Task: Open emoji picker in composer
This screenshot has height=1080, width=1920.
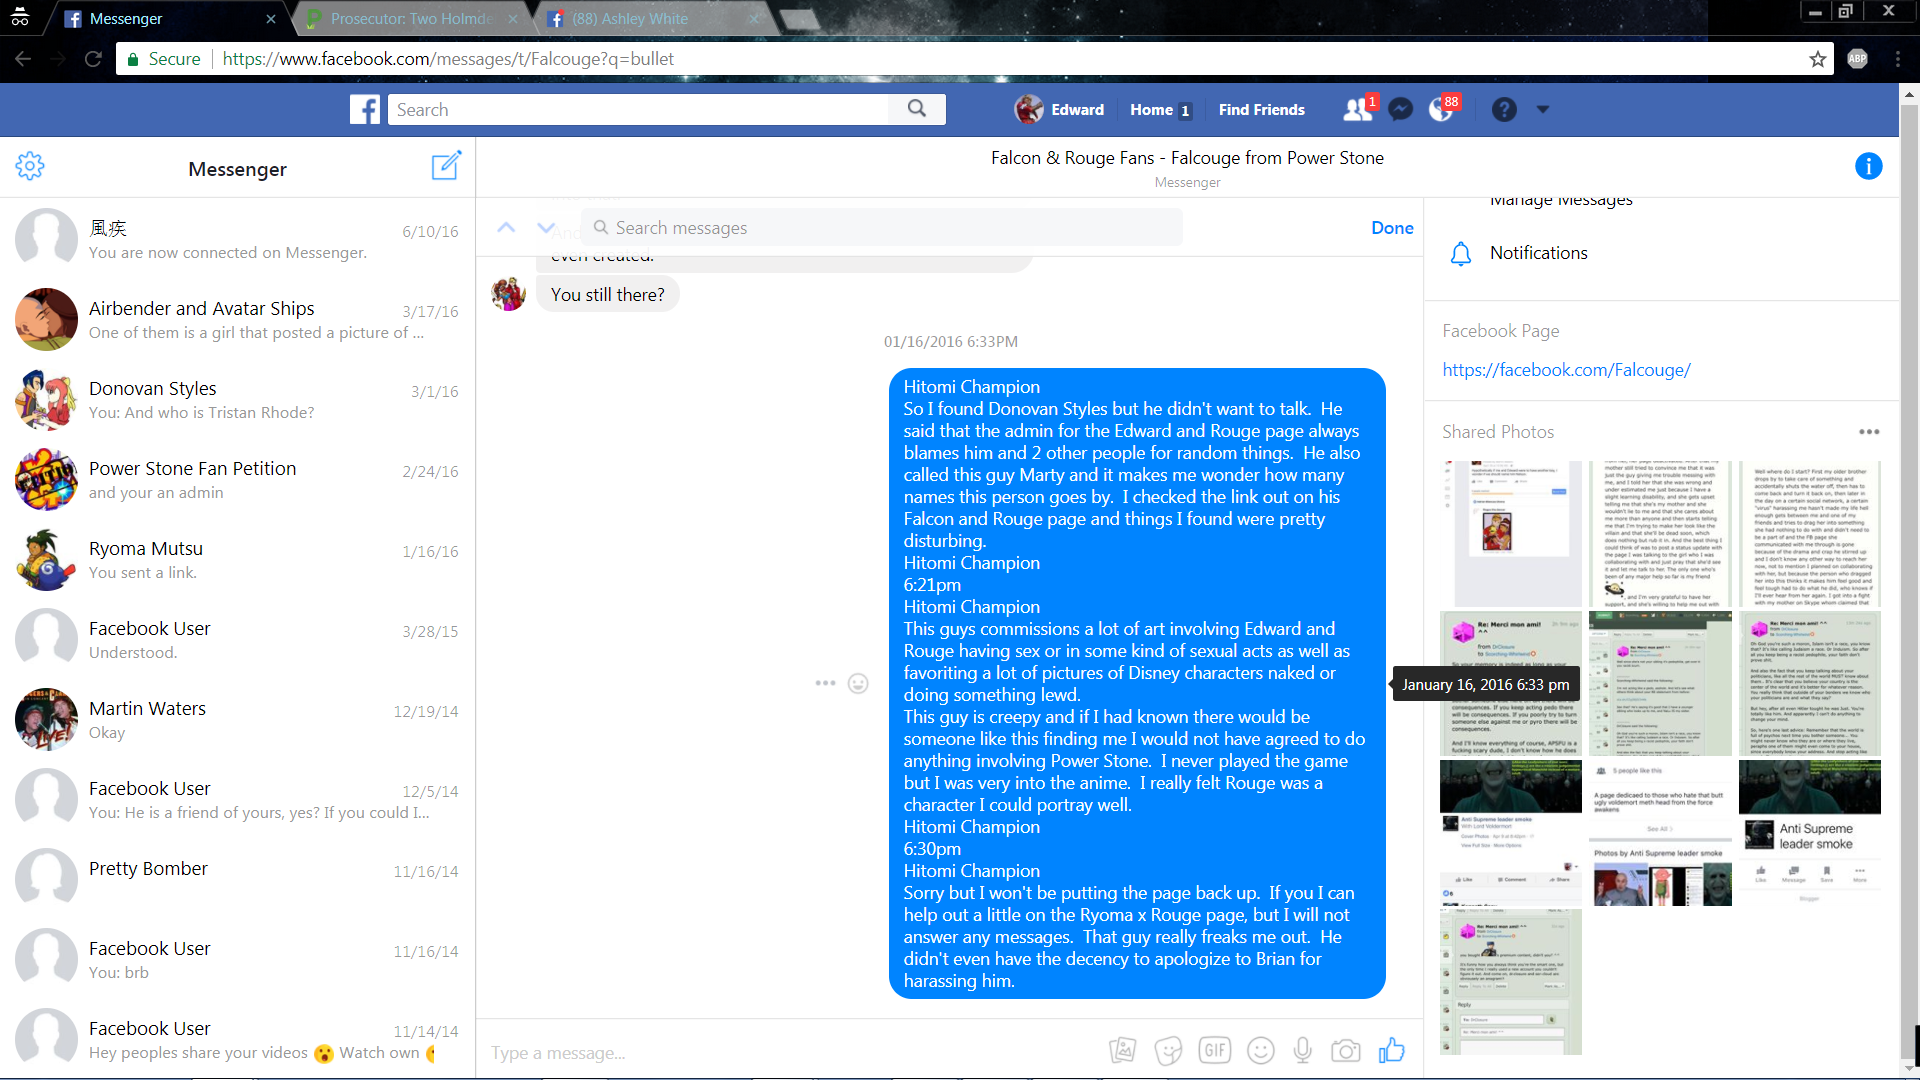Action: click(x=1261, y=1050)
